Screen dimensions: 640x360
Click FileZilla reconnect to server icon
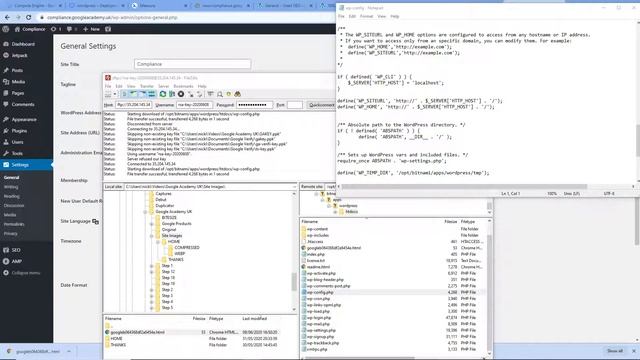click(x=200, y=94)
